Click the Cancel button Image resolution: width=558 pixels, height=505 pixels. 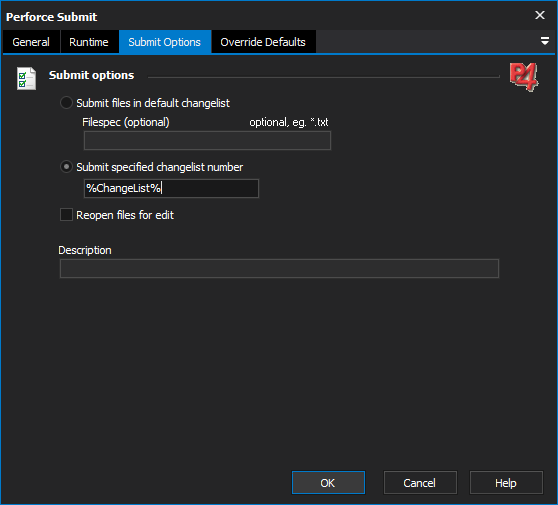pyautogui.click(x=420, y=483)
